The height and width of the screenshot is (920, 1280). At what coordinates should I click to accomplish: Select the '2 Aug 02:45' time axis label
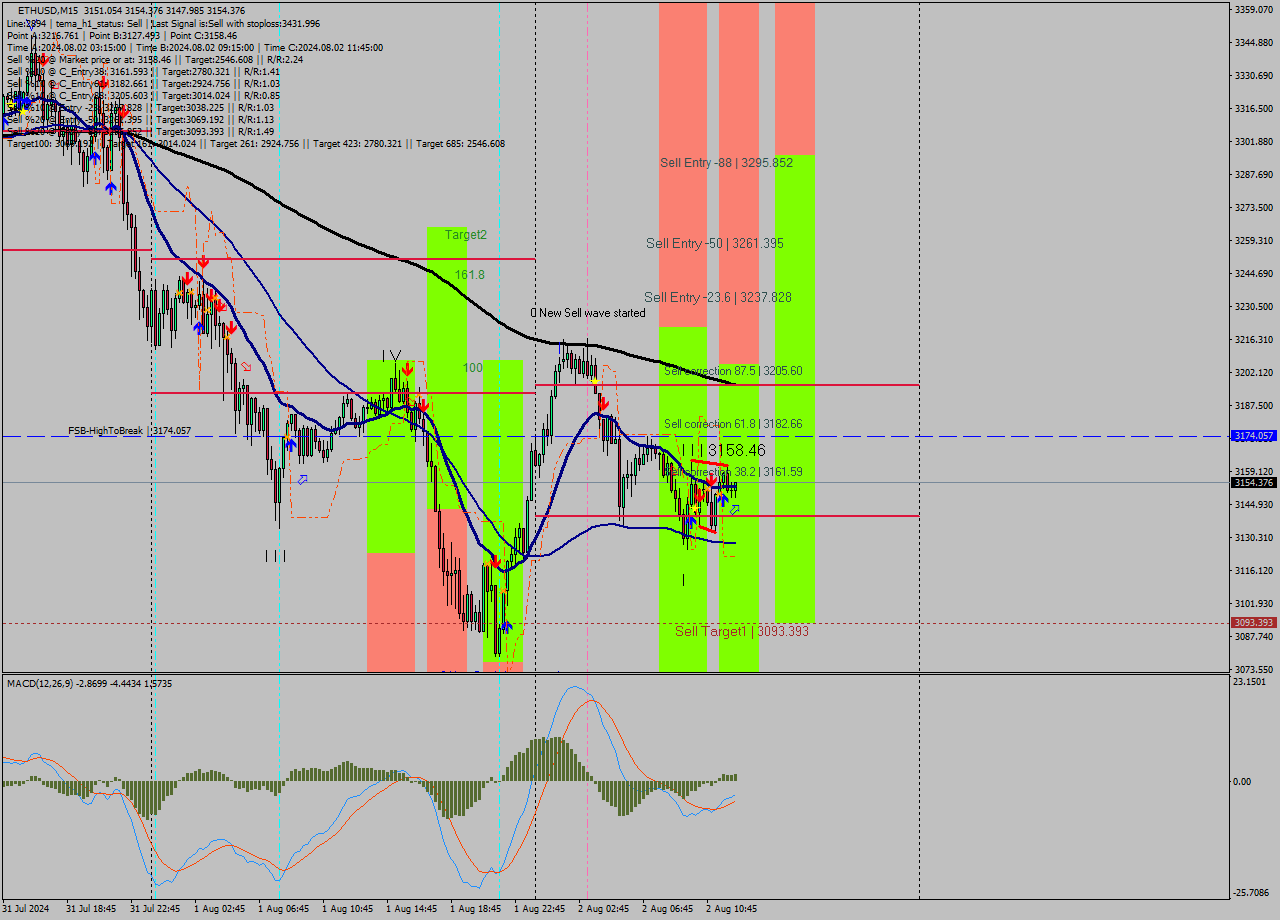[603, 909]
